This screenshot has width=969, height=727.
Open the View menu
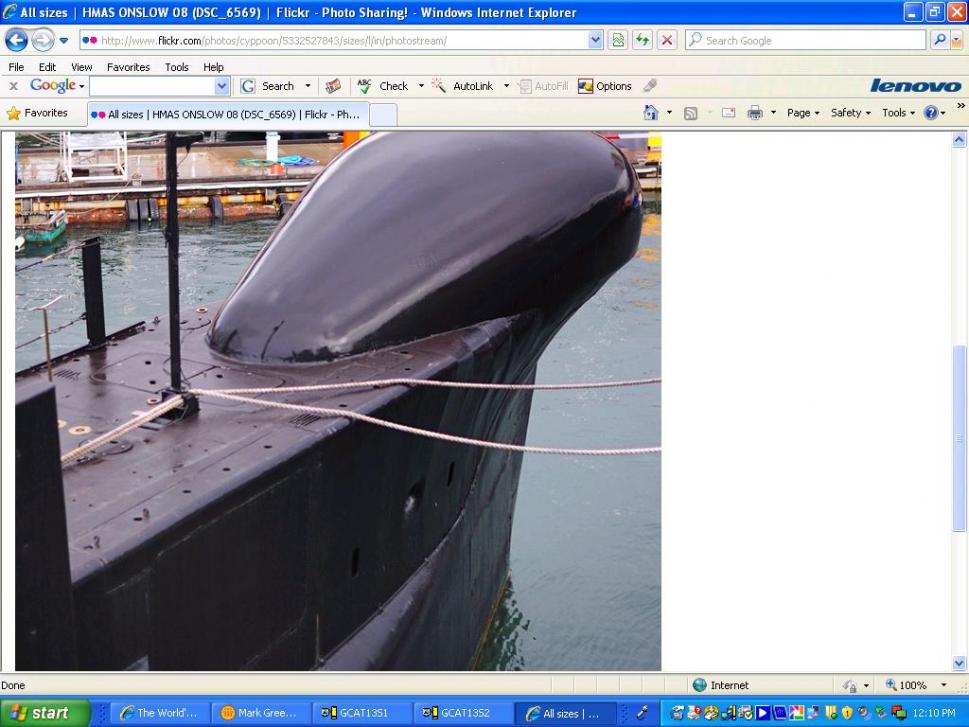(x=81, y=67)
